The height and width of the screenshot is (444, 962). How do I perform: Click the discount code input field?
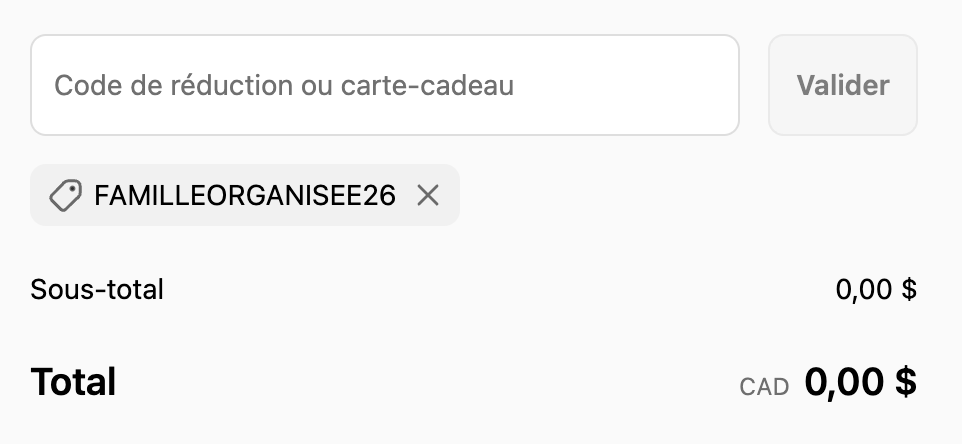click(384, 85)
